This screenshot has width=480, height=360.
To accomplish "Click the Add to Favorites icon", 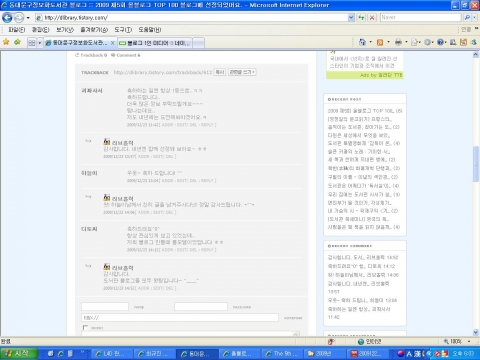I will point(17,42).
